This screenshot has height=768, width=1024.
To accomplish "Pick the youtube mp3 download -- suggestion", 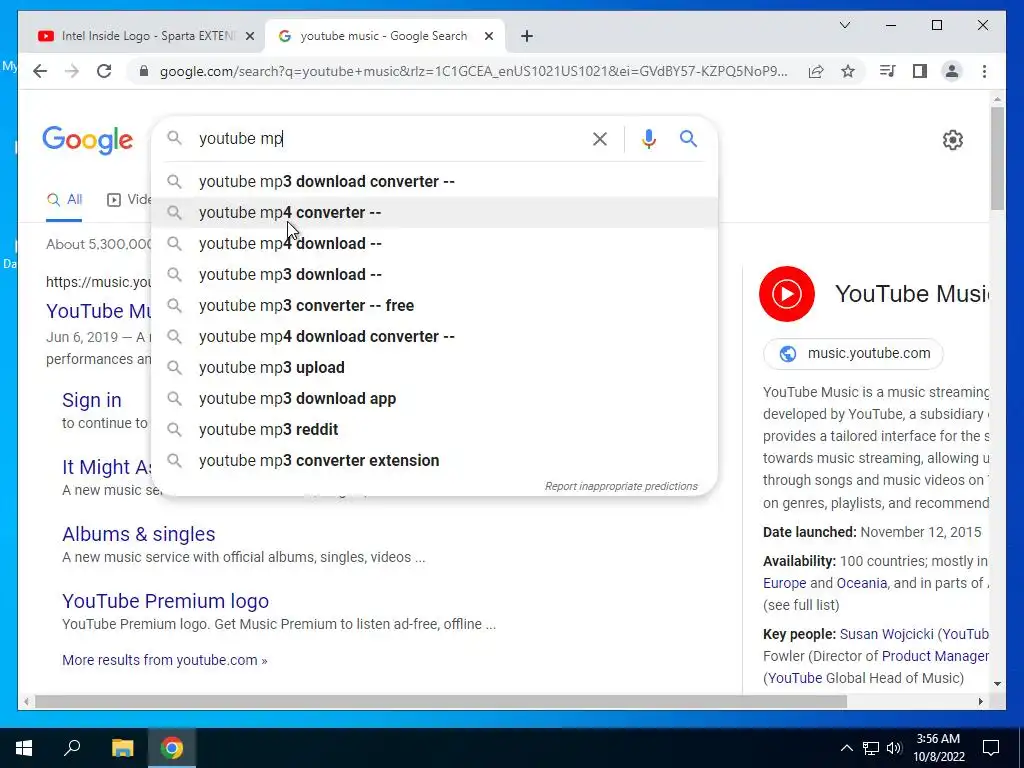I will point(434,274).
